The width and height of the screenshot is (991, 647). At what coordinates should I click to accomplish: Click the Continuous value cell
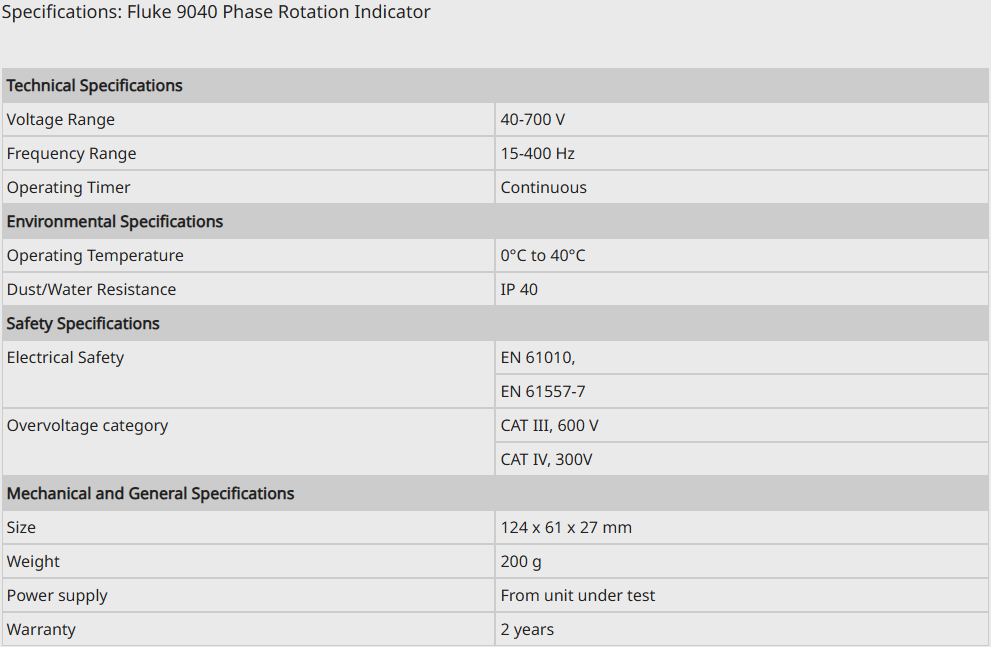[x=544, y=188]
